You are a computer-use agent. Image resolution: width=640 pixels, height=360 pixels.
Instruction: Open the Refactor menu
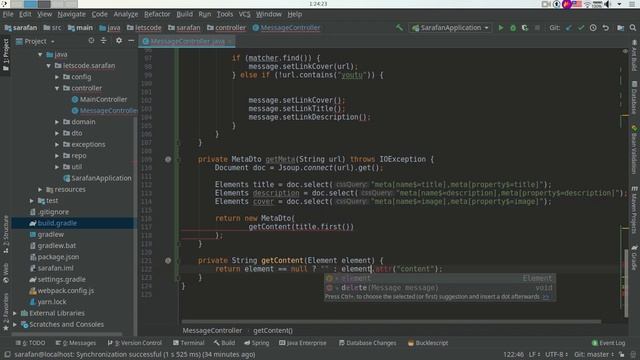click(x=157, y=14)
